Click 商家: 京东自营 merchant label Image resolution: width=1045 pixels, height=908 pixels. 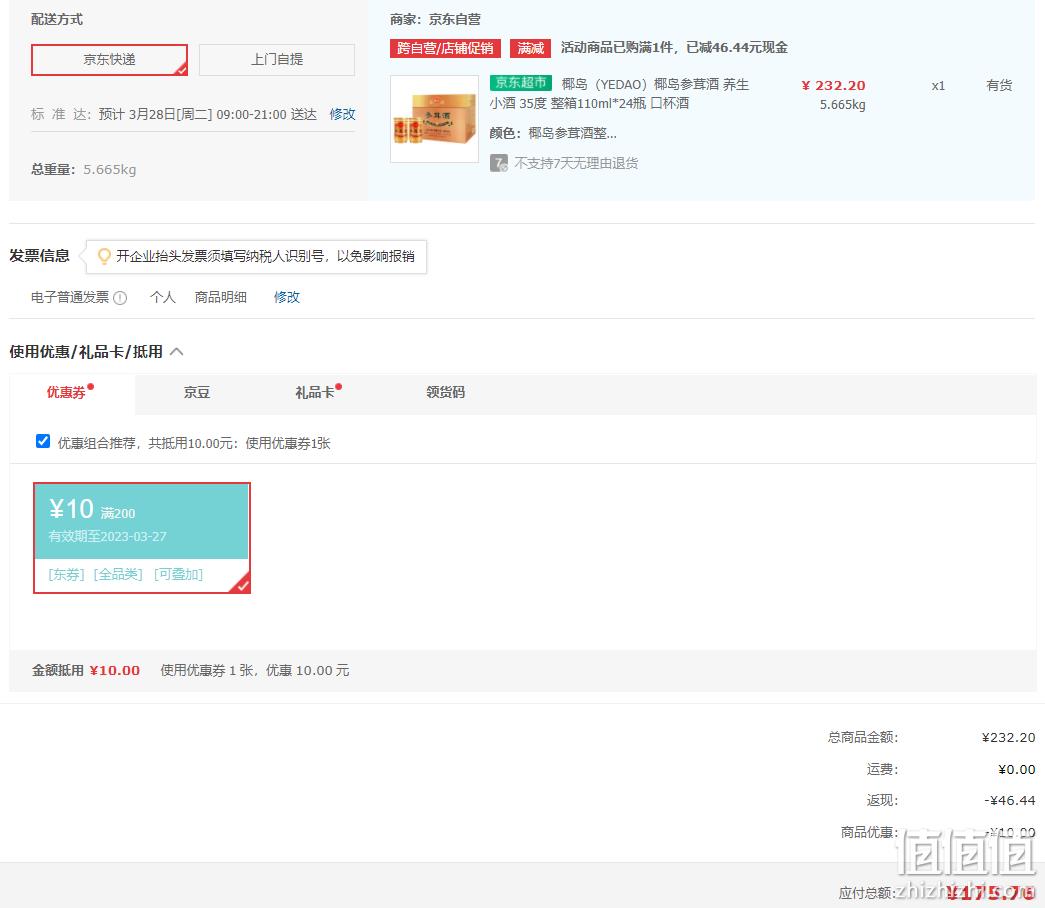(435, 19)
